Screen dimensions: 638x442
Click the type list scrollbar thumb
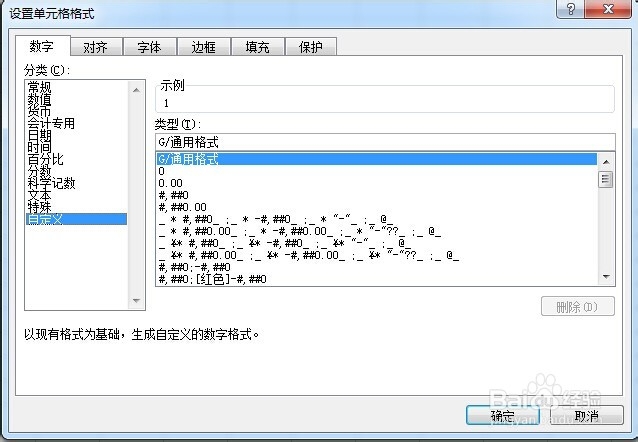[606, 179]
